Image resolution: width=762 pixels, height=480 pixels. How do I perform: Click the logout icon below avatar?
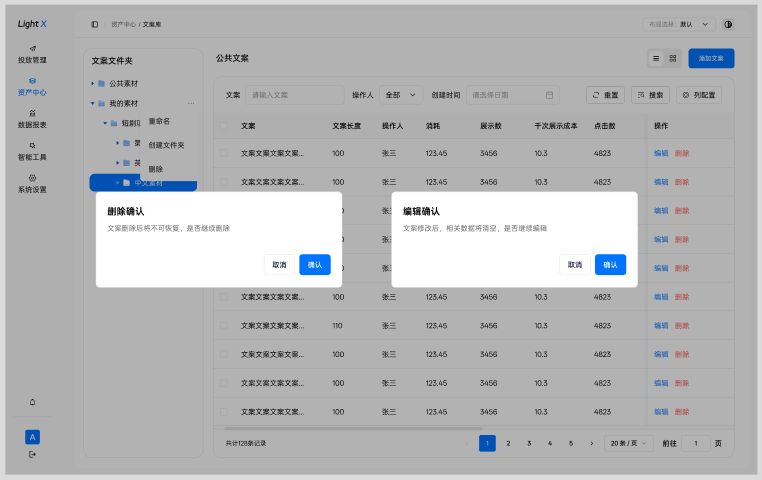click(x=32, y=454)
